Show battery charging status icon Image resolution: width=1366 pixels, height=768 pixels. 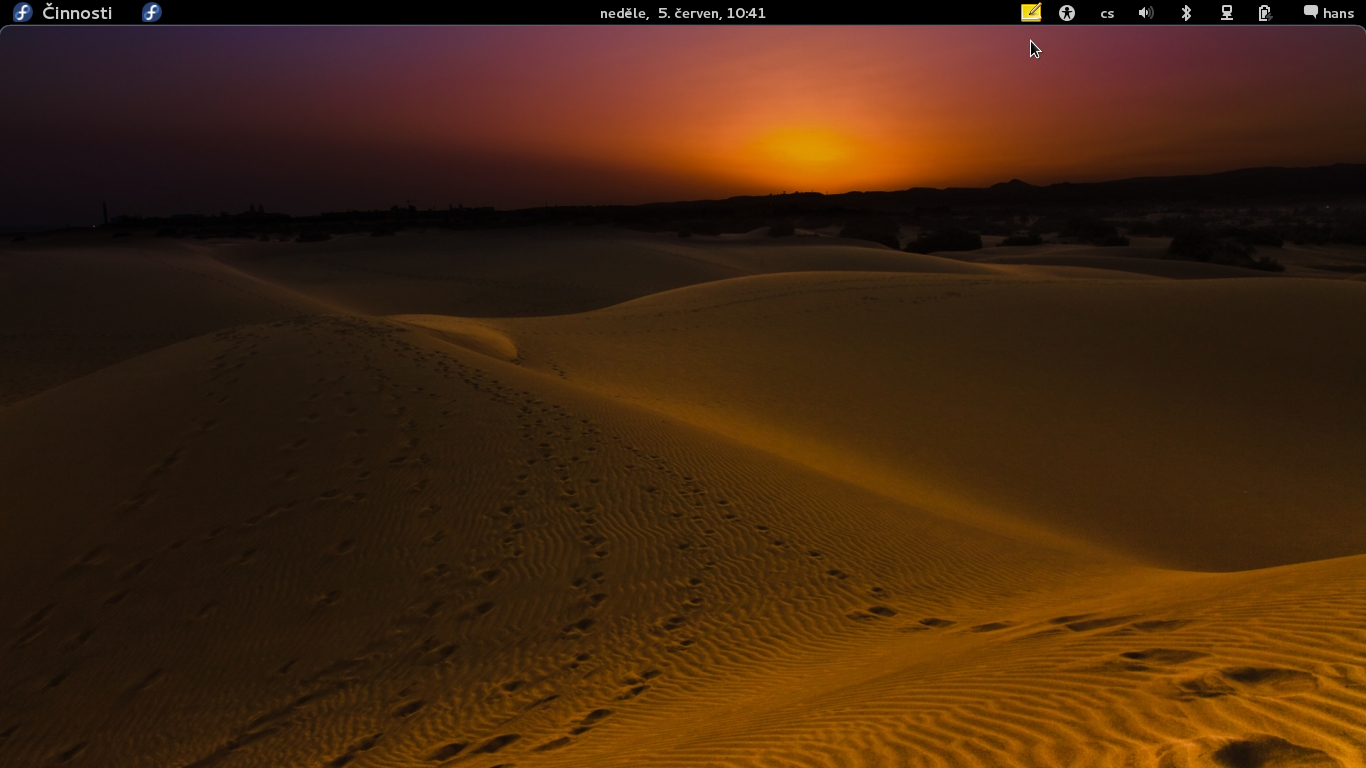coord(1265,13)
